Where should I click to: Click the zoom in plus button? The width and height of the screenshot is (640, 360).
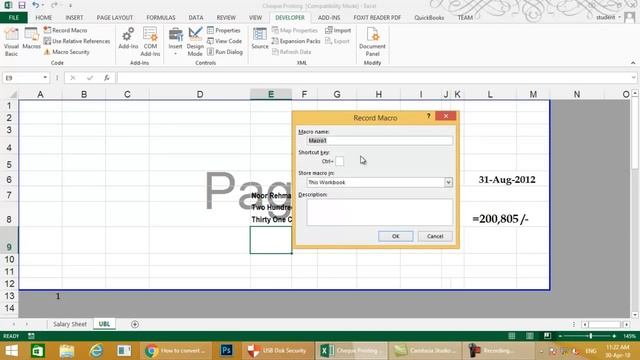(614, 336)
